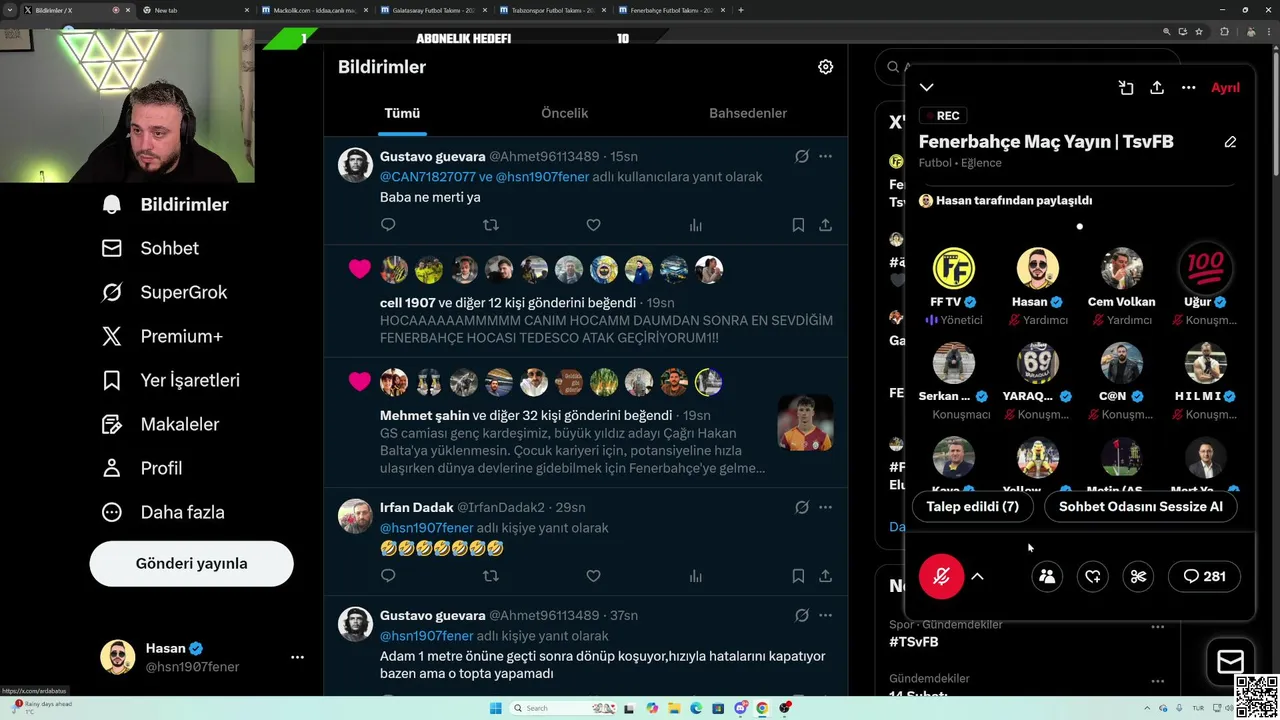Share the 'Baba ne merti ya' post
This screenshot has height=720, width=1280.
[x=825, y=225]
